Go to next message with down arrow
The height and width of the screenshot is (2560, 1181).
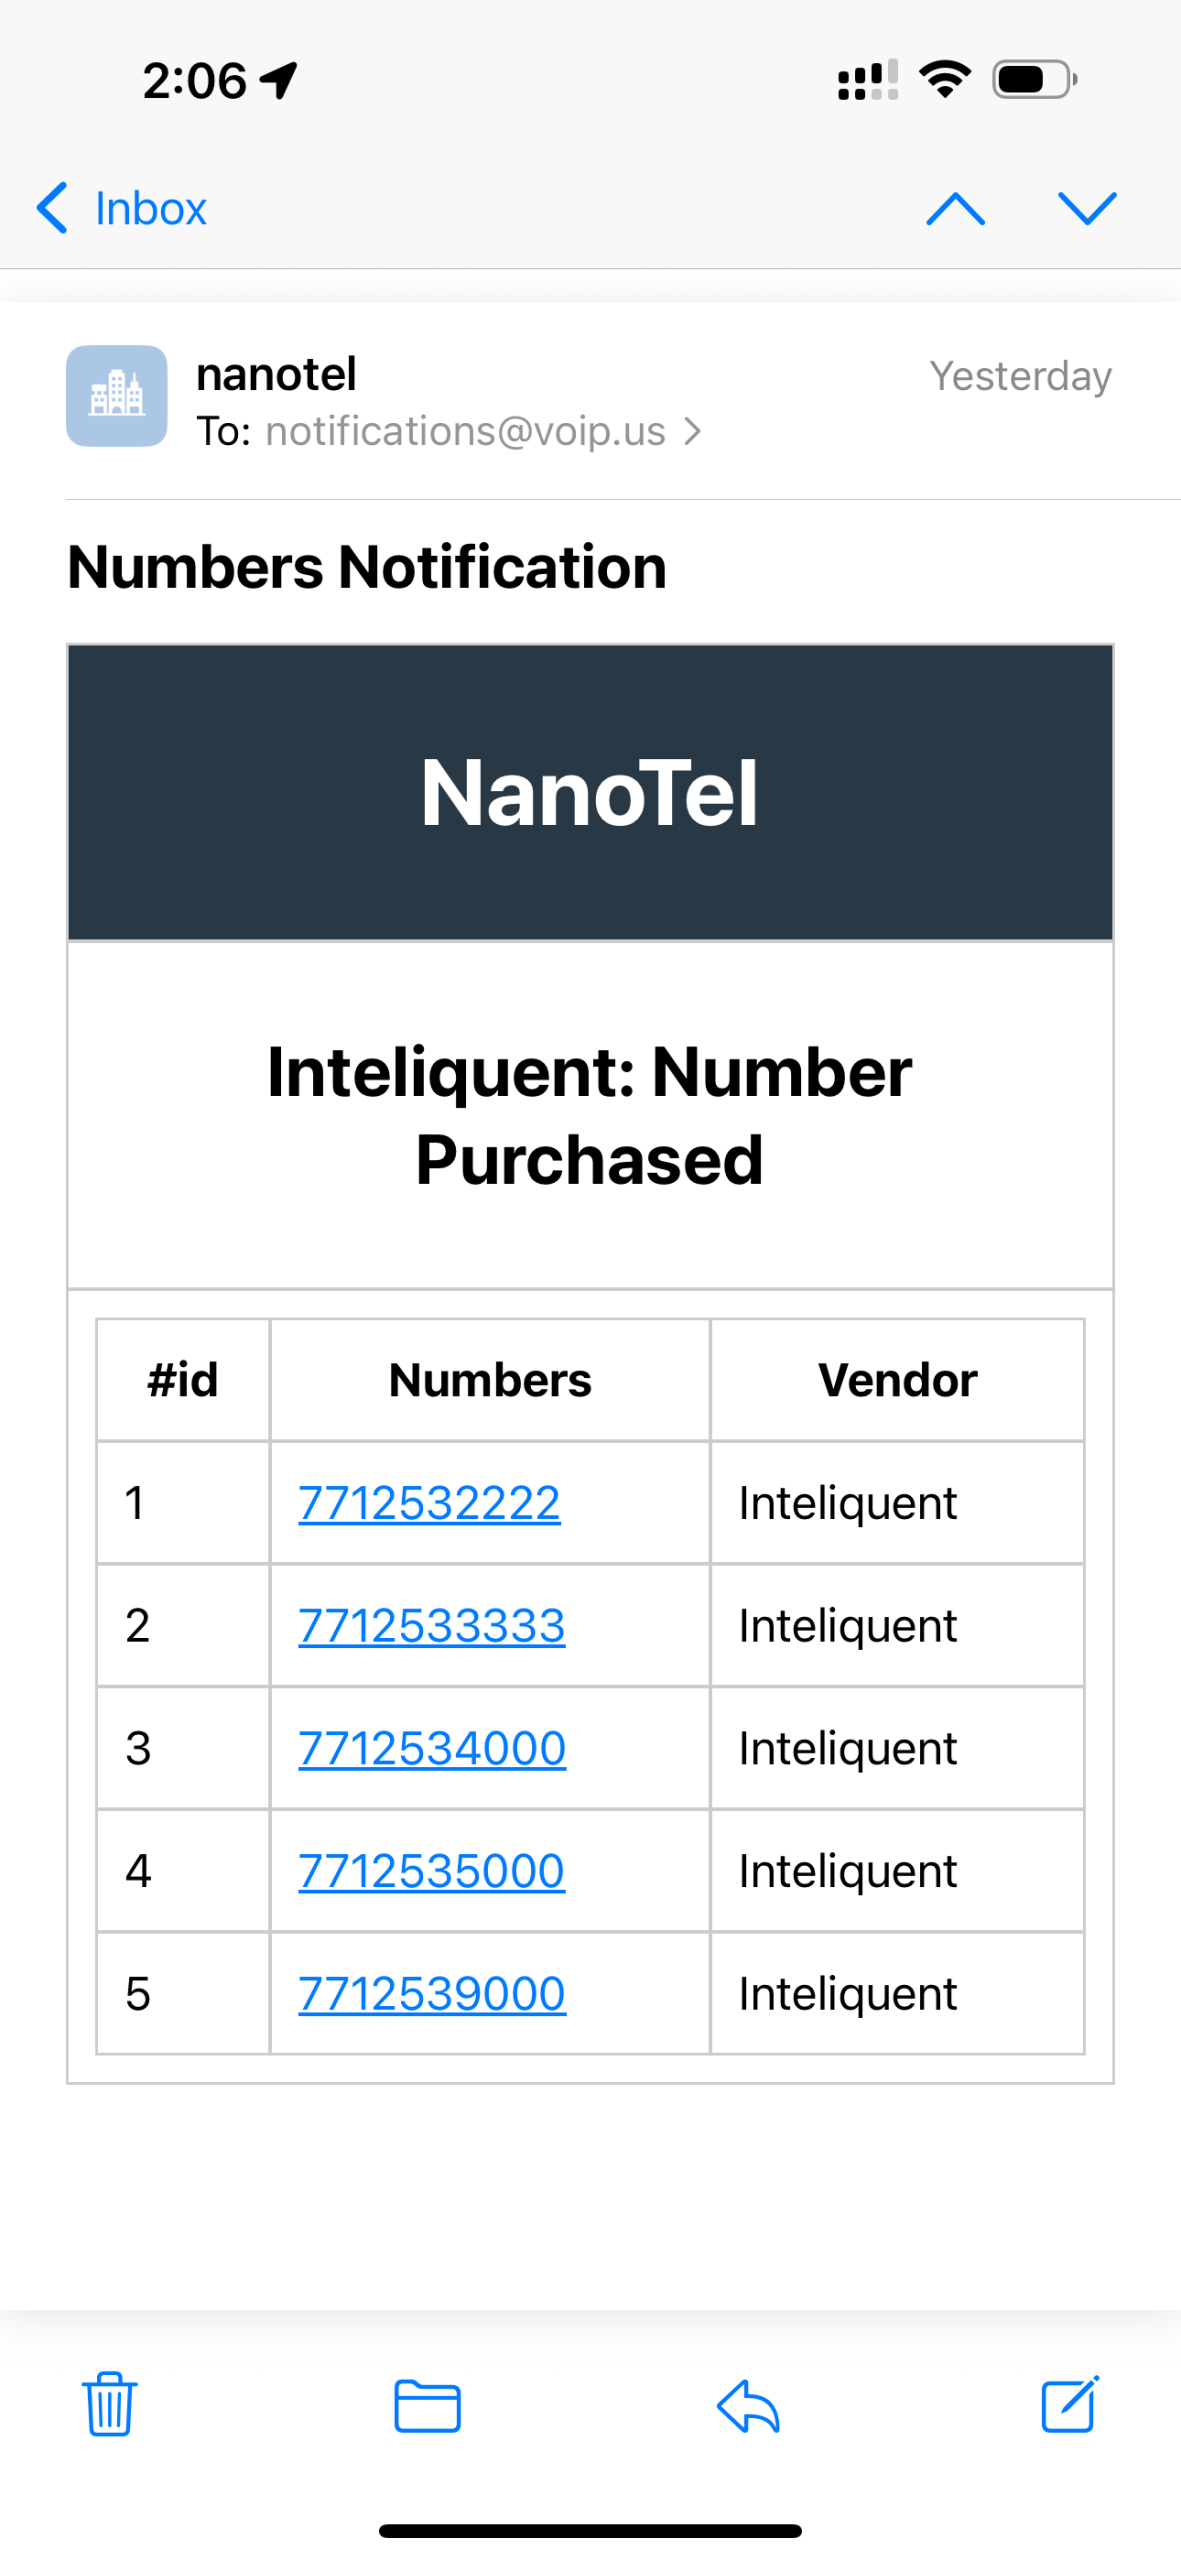[x=1087, y=208]
